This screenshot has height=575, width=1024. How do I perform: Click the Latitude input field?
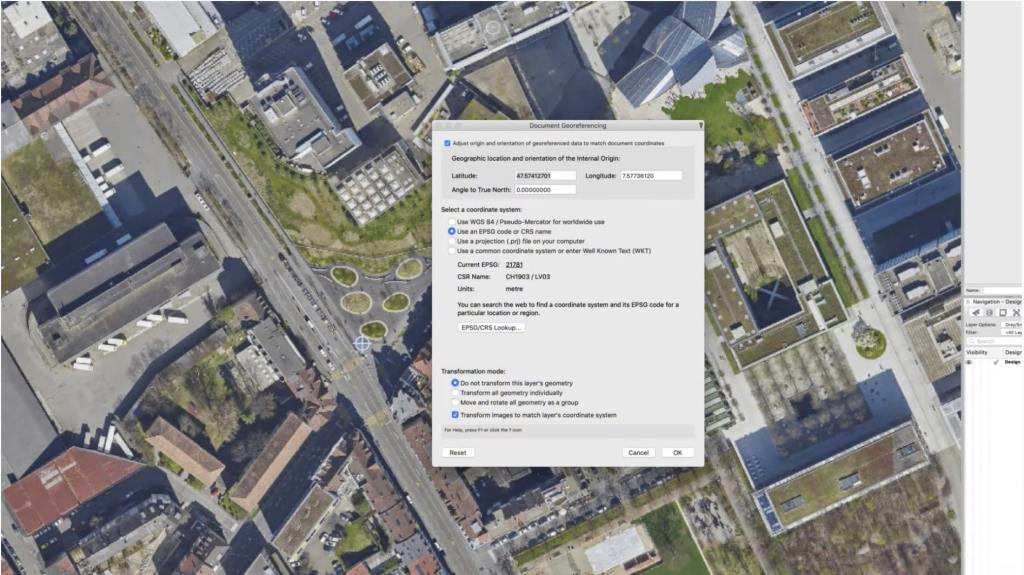(x=545, y=175)
